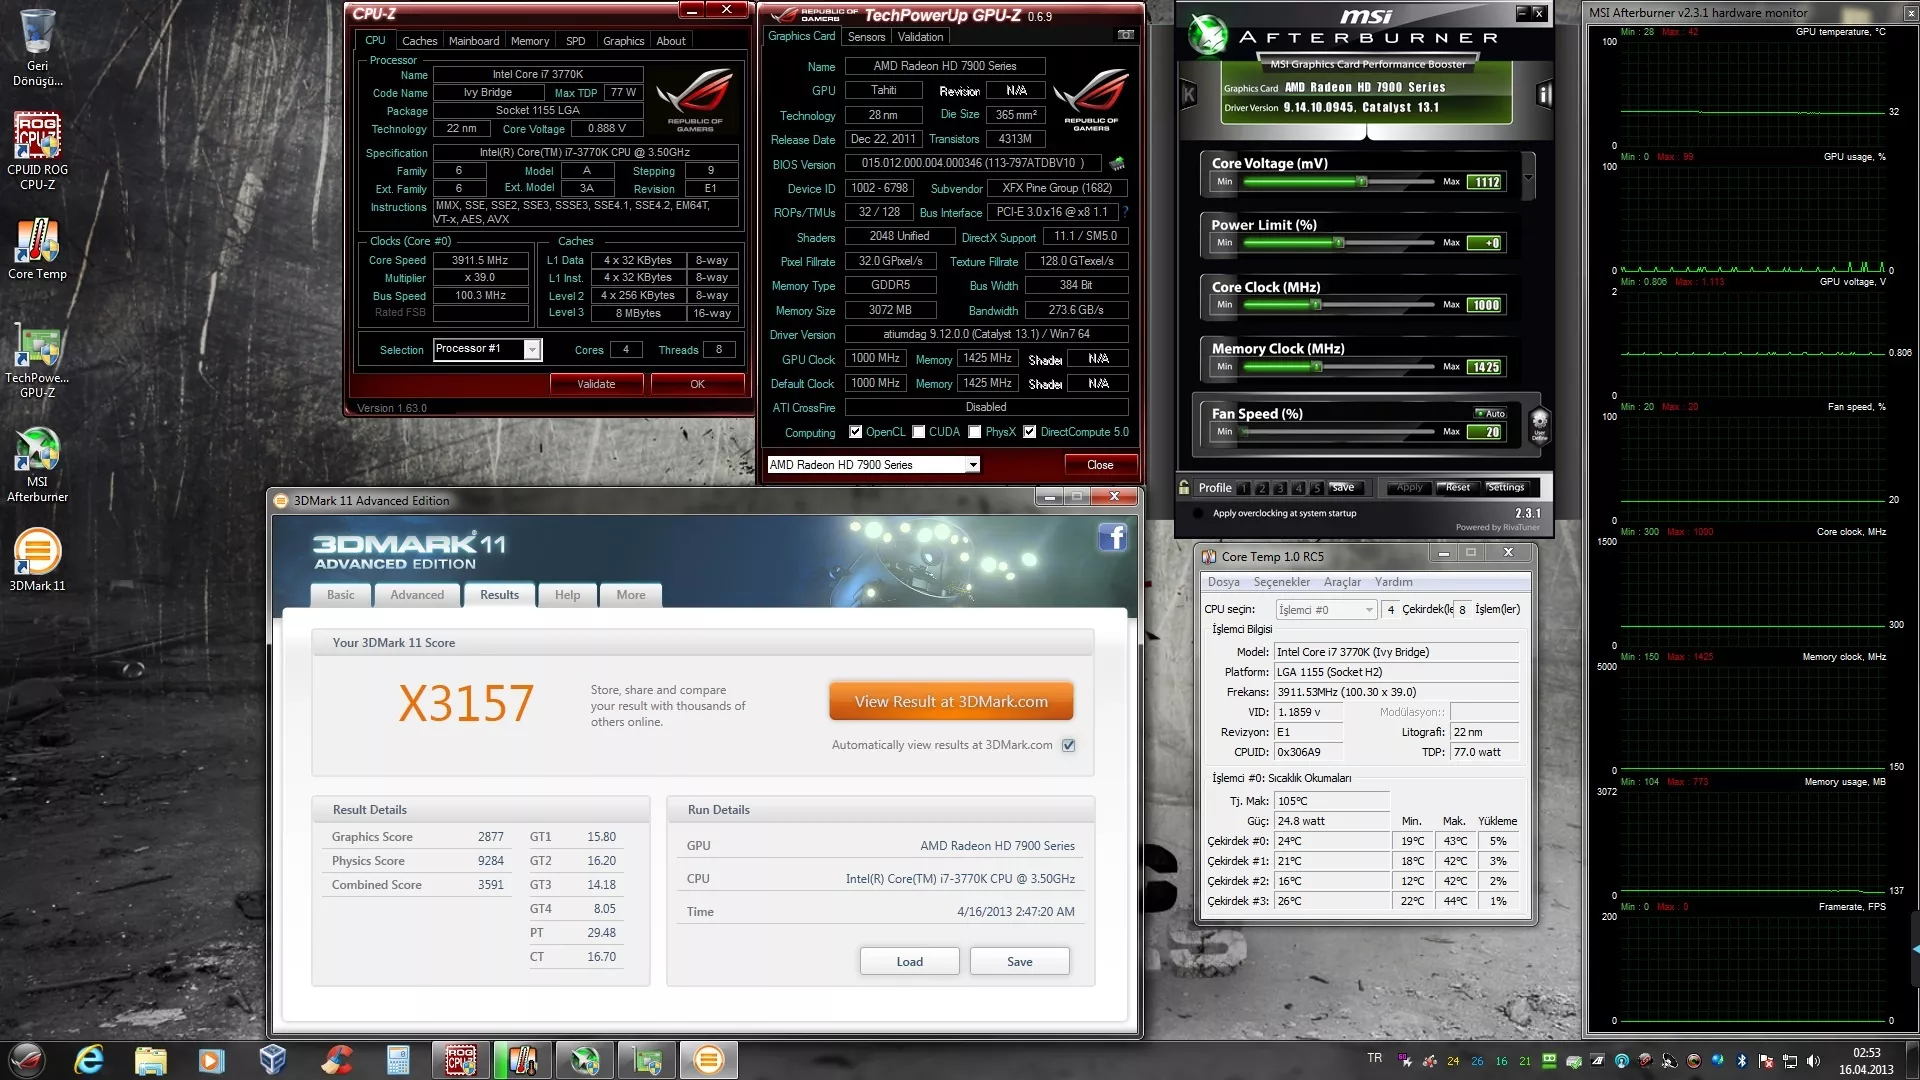Open Afterburner info panel with the i icon
Viewport: 1920px width, 1080px height.
pyautogui.click(x=1544, y=95)
